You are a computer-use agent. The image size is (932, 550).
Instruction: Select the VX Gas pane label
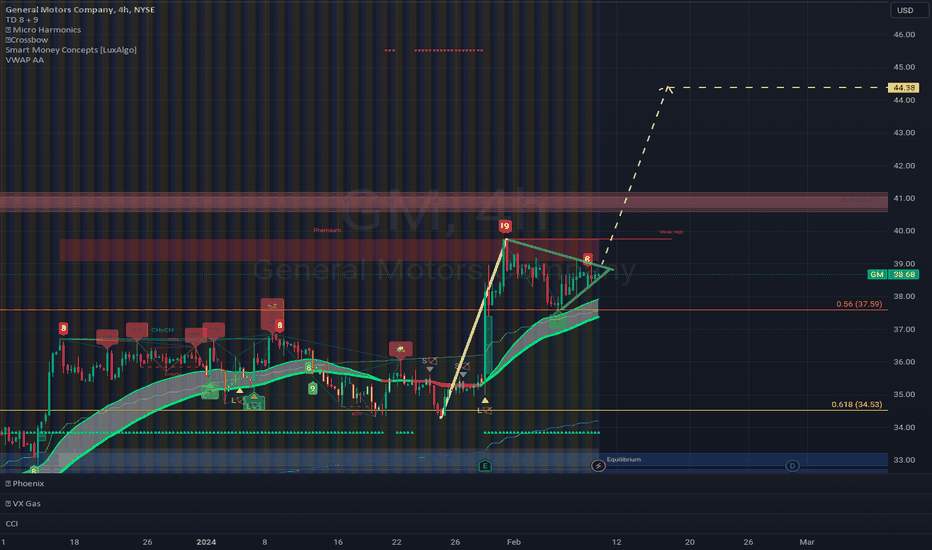click(27, 504)
